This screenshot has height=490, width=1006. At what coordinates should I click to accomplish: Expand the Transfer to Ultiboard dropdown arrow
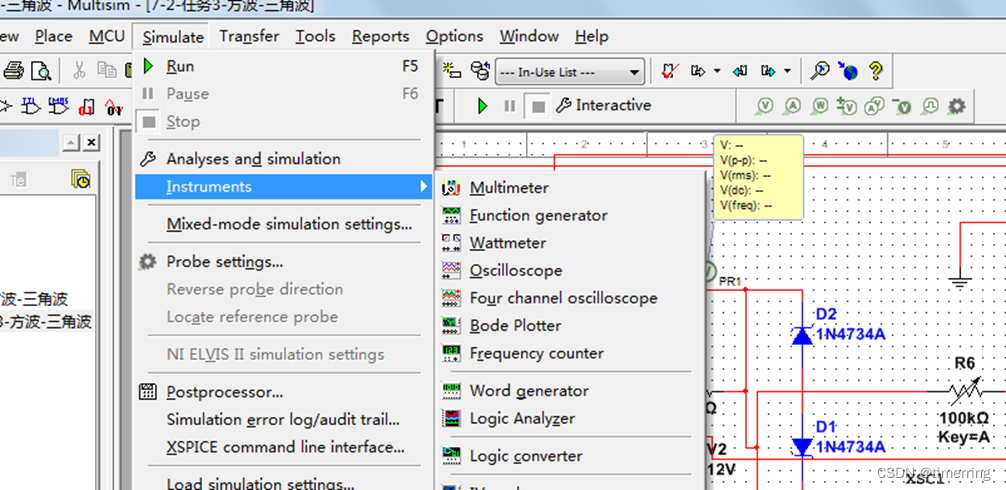(717, 71)
